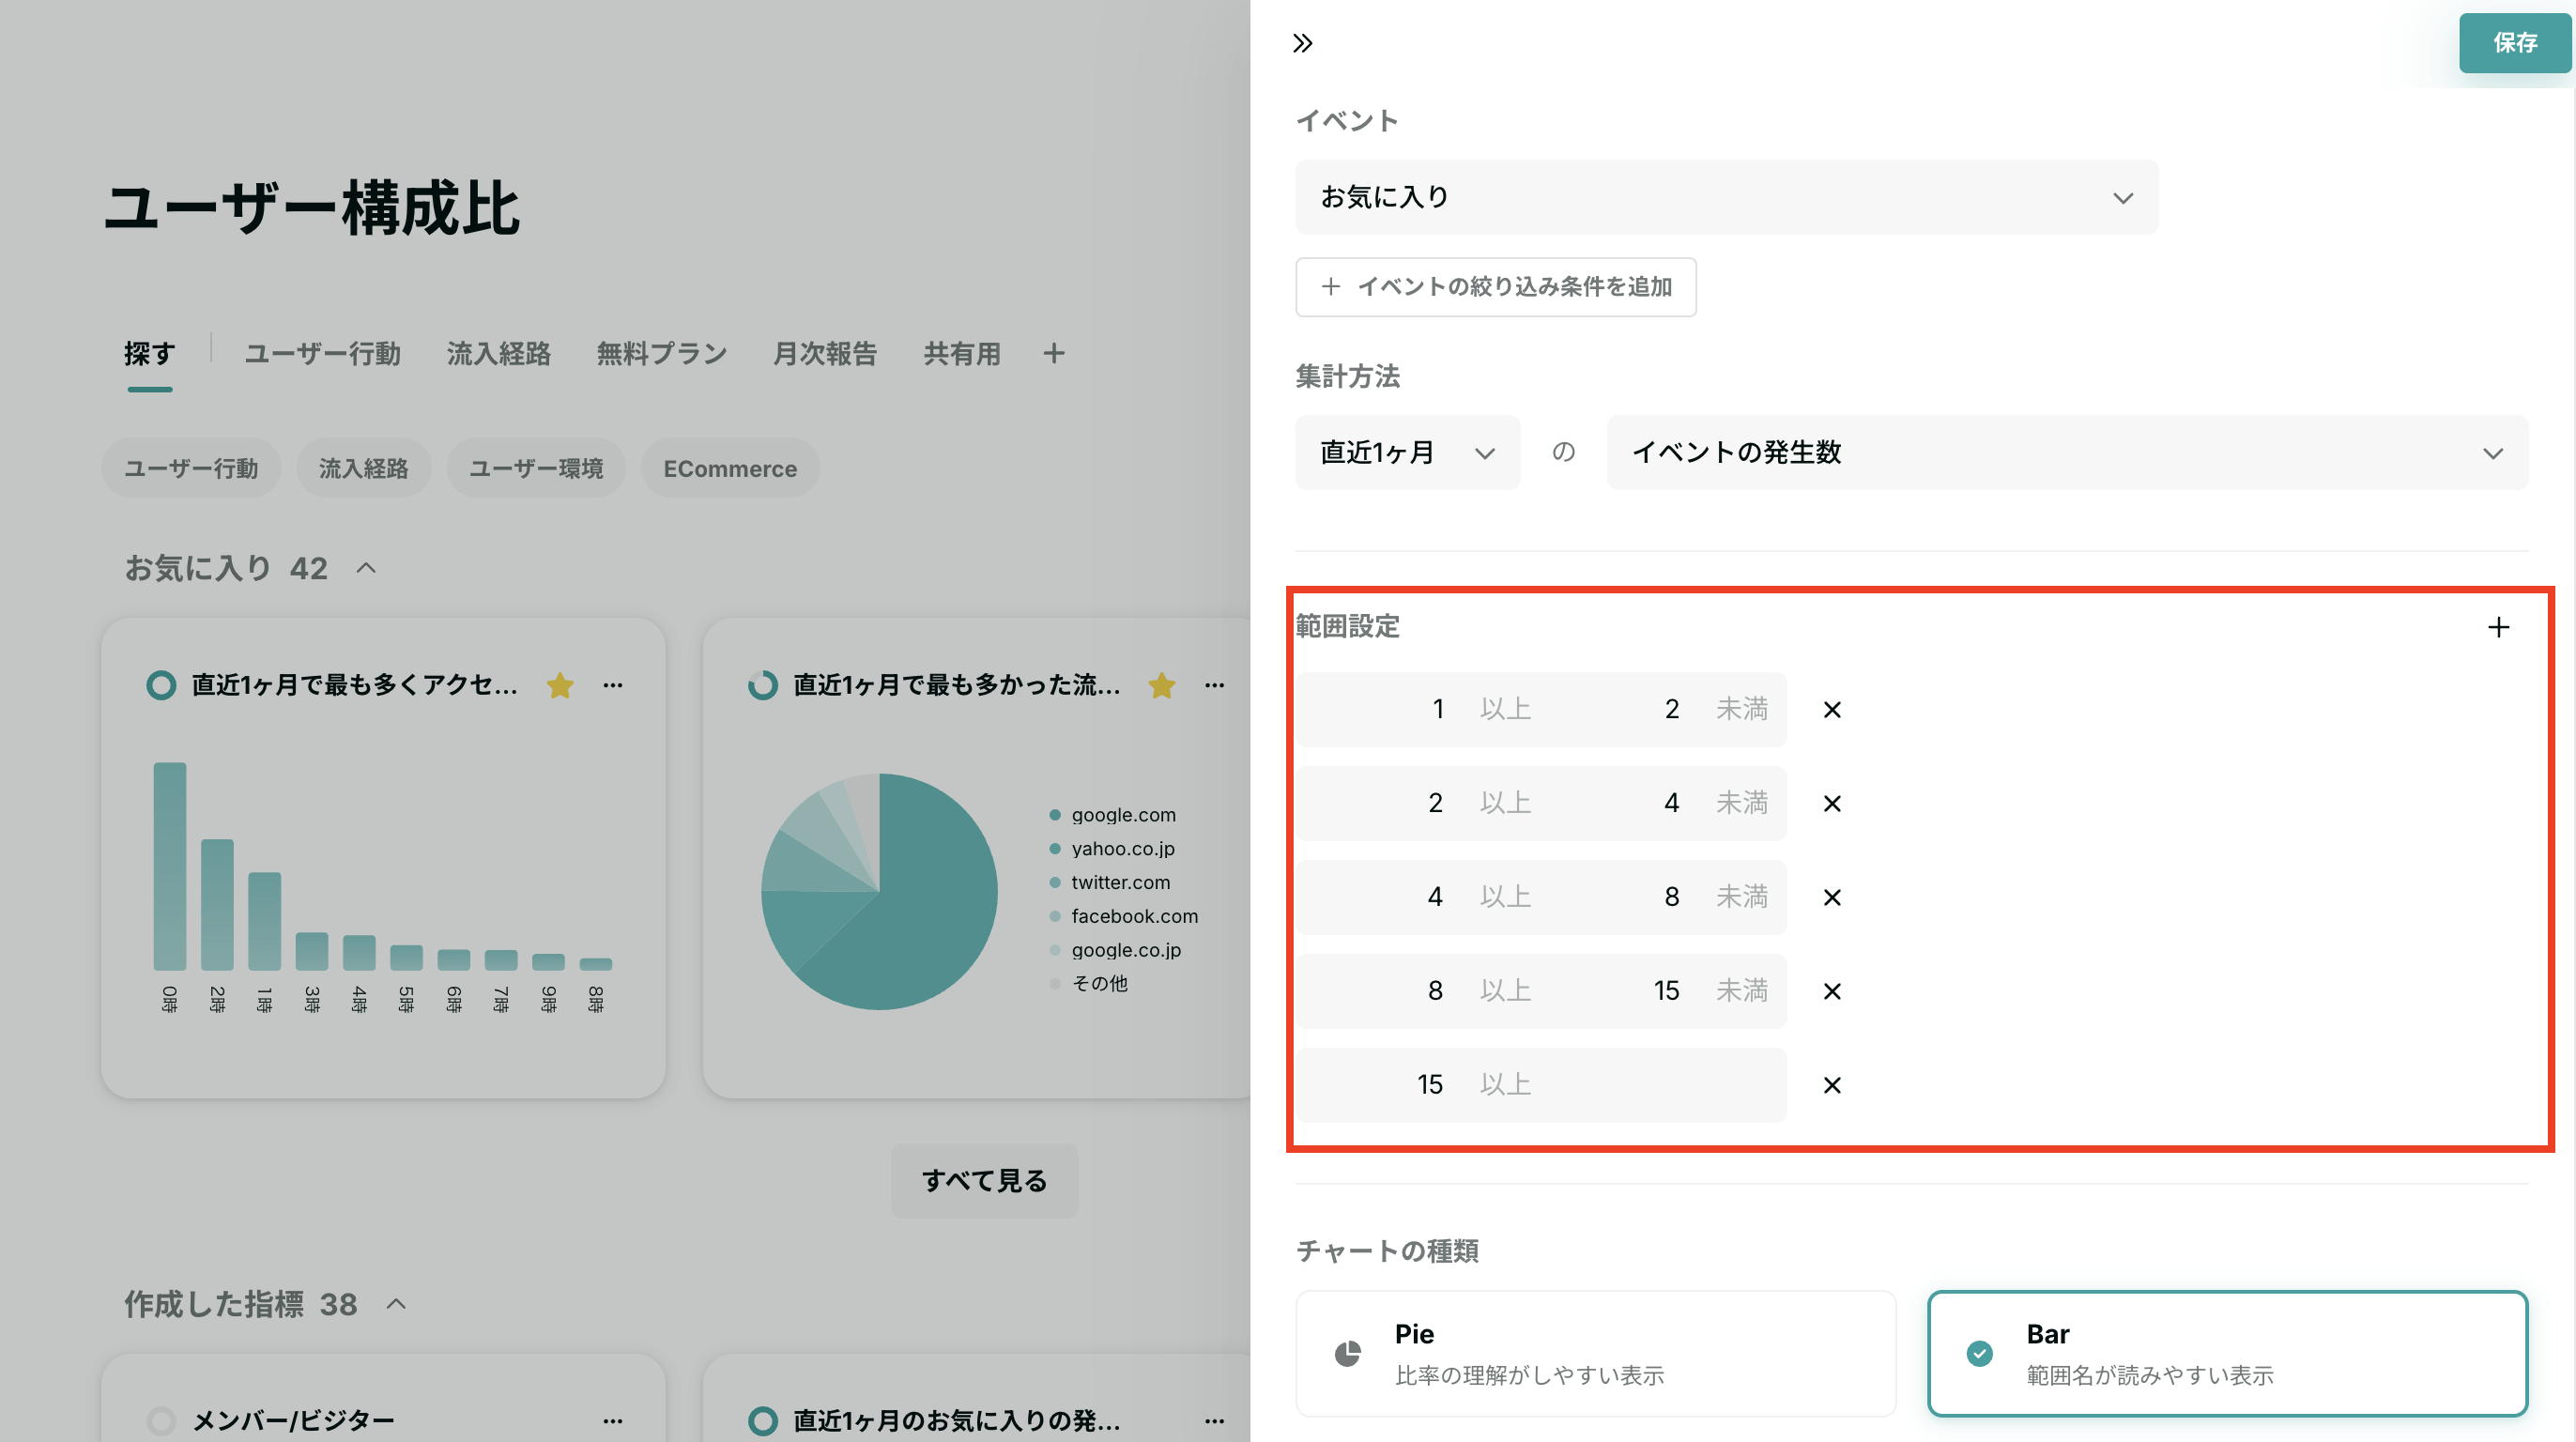2576x1442 pixels.
Task: Open more menu on メンバー/ビジター card
Action: click(x=613, y=1420)
